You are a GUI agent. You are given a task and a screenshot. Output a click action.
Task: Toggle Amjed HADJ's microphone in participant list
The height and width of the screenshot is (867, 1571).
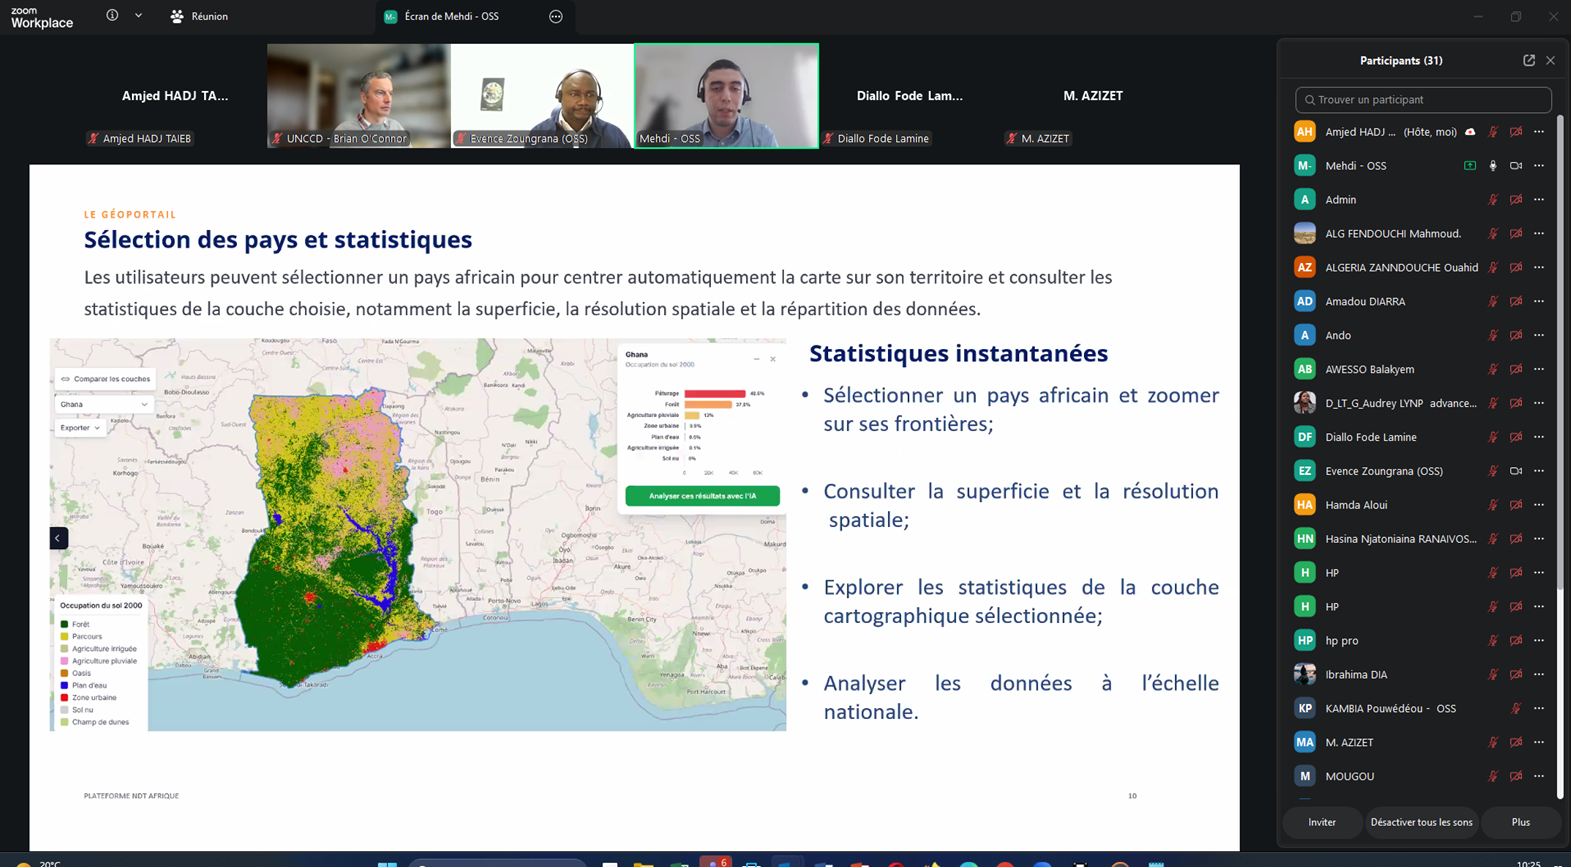click(1493, 132)
